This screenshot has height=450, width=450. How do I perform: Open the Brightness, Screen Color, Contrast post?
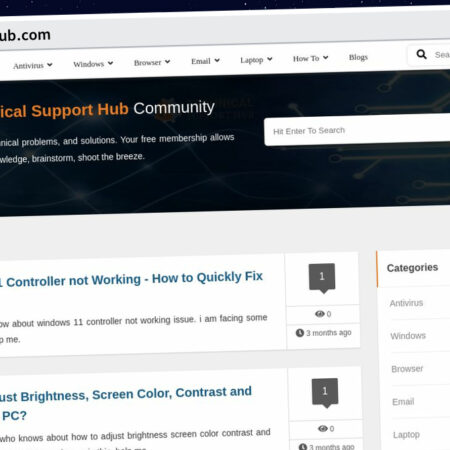(x=126, y=403)
